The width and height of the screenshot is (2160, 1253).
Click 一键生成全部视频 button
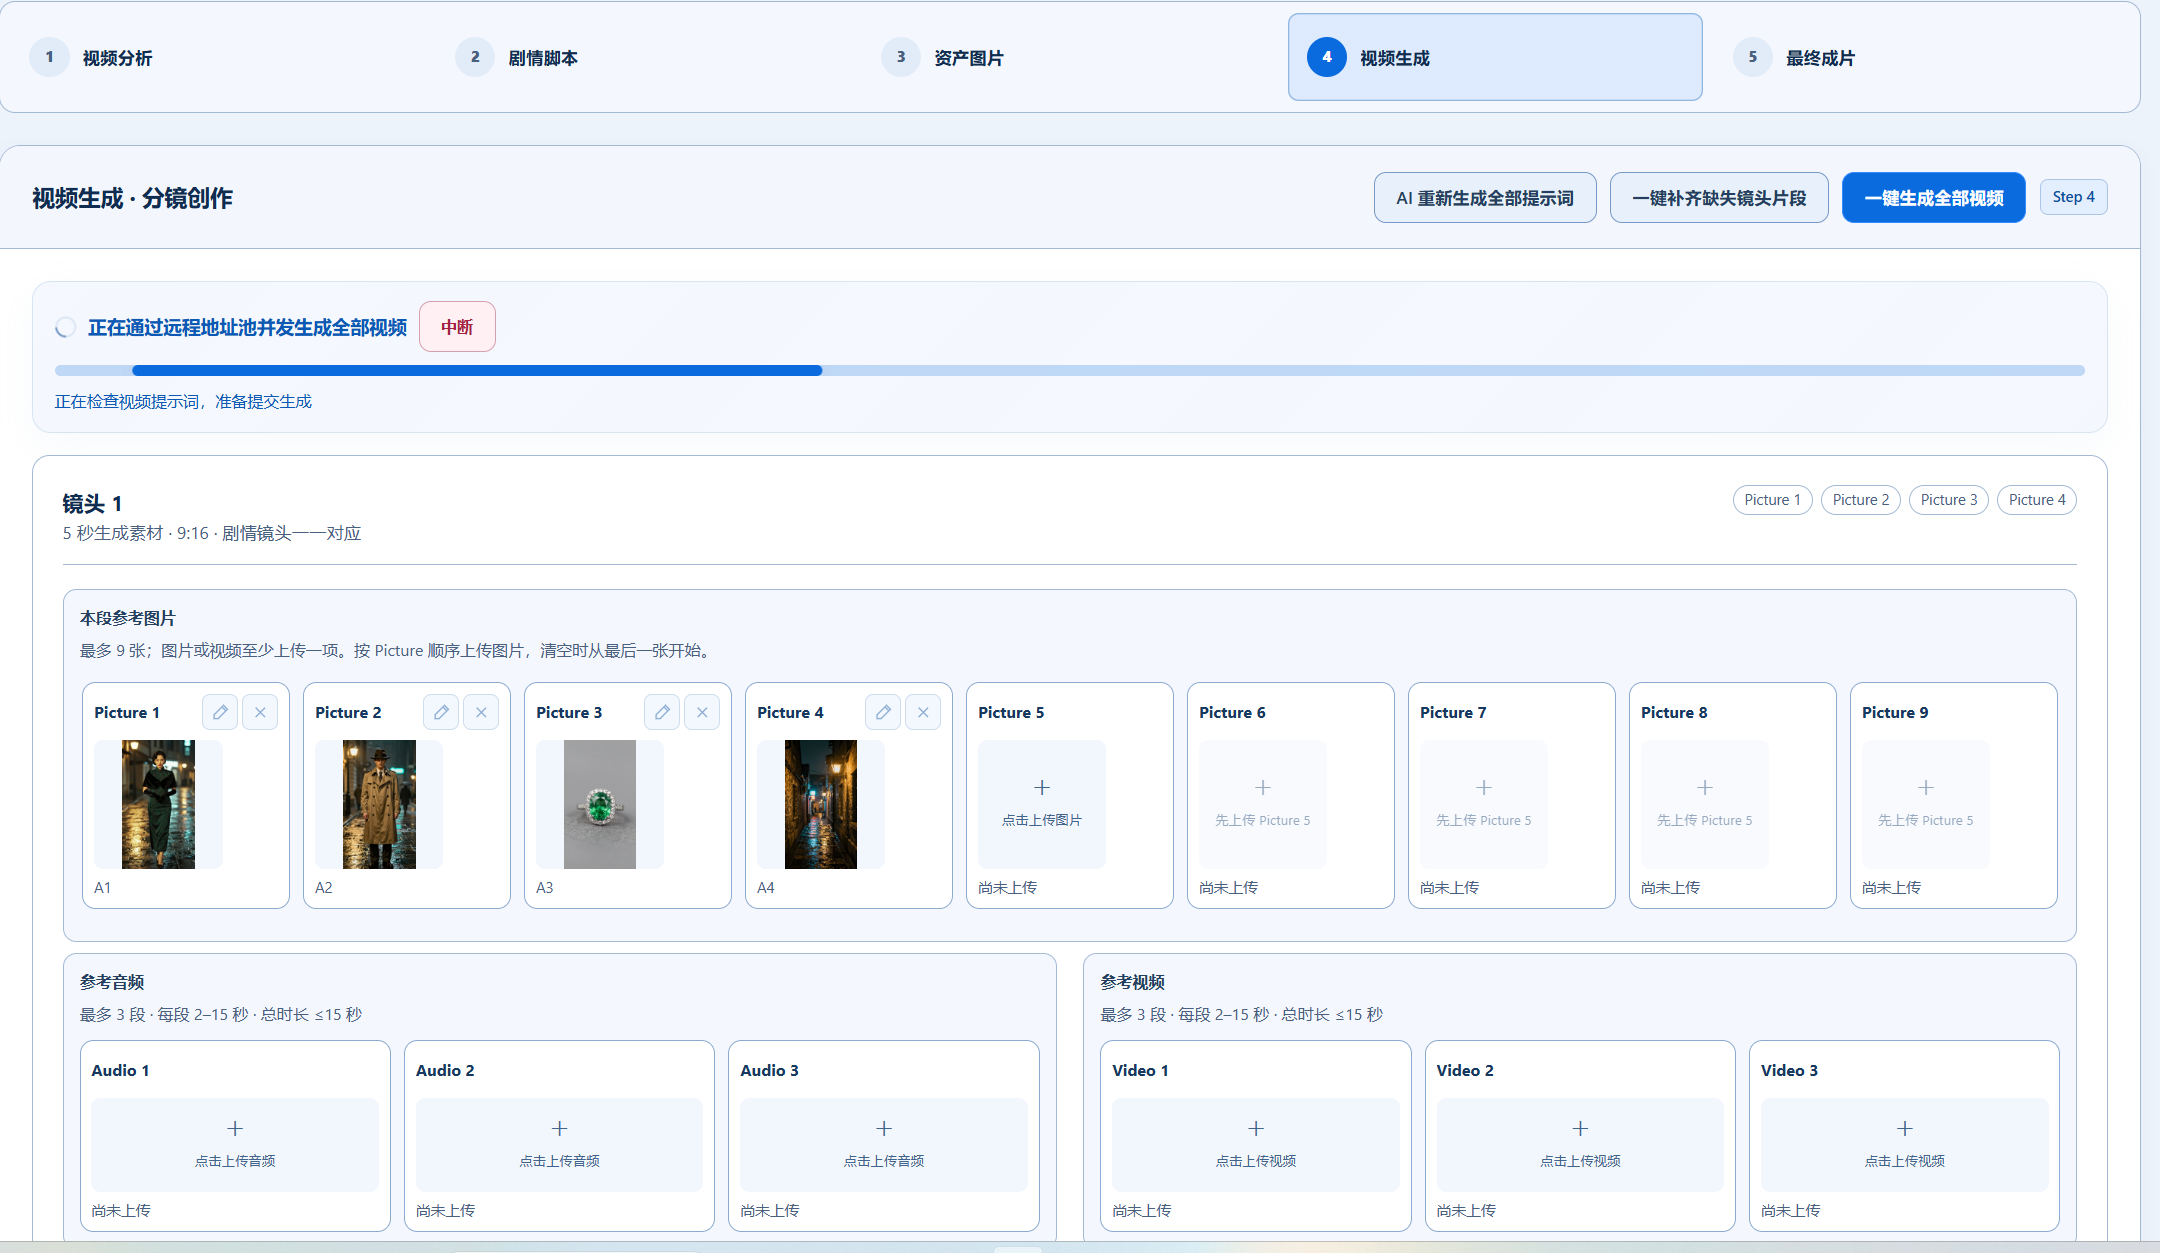pos(1933,198)
